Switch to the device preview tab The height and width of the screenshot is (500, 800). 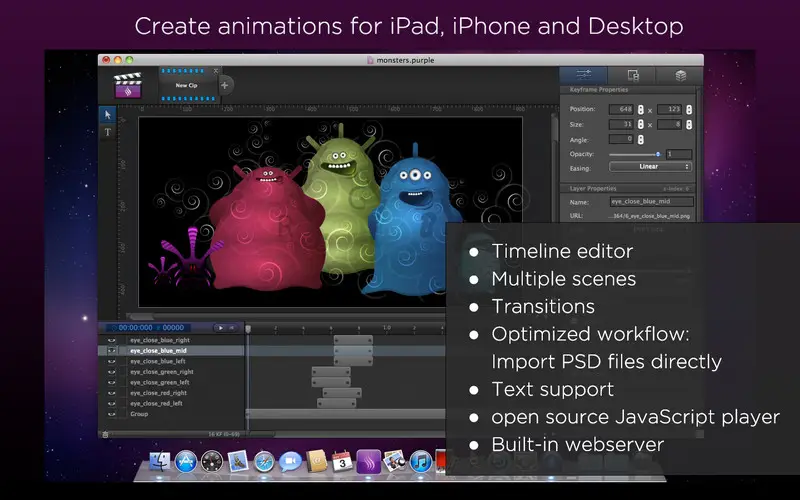tap(633, 75)
